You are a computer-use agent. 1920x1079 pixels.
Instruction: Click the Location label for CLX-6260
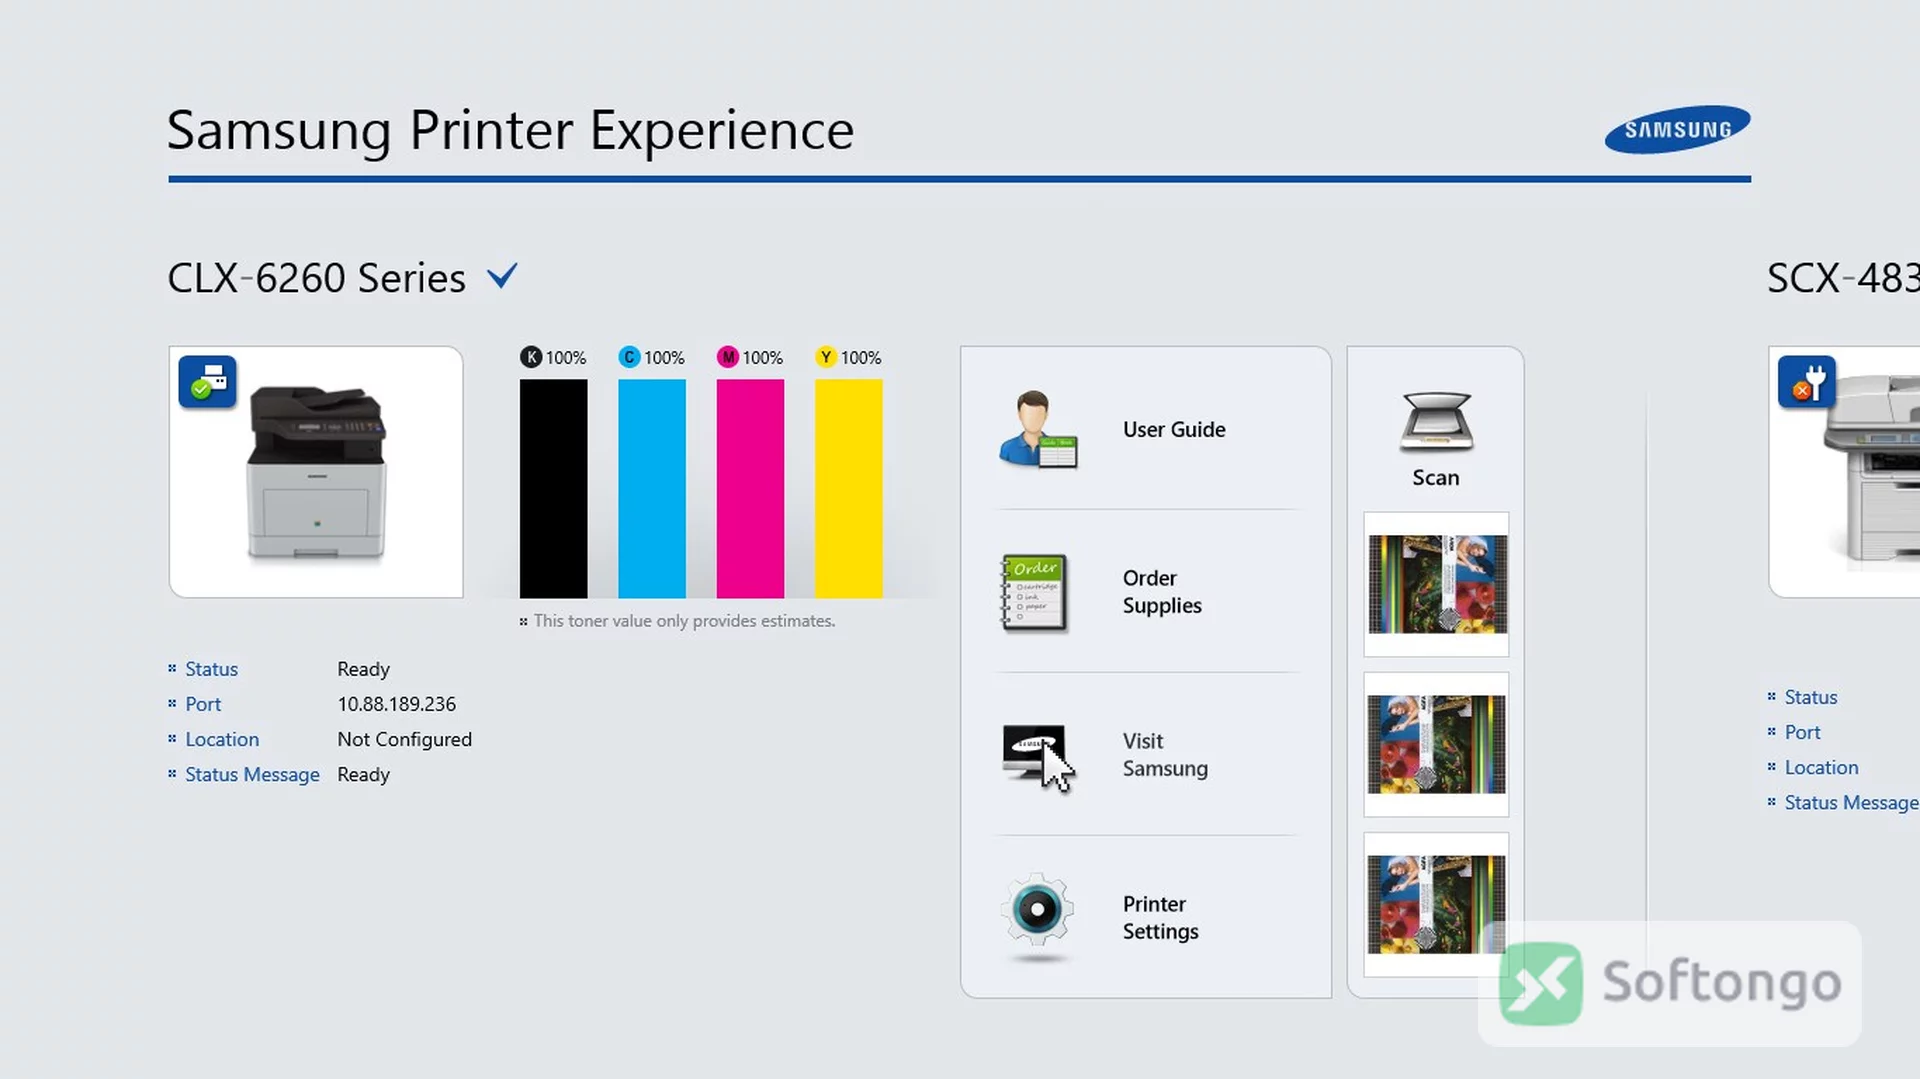tap(222, 739)
